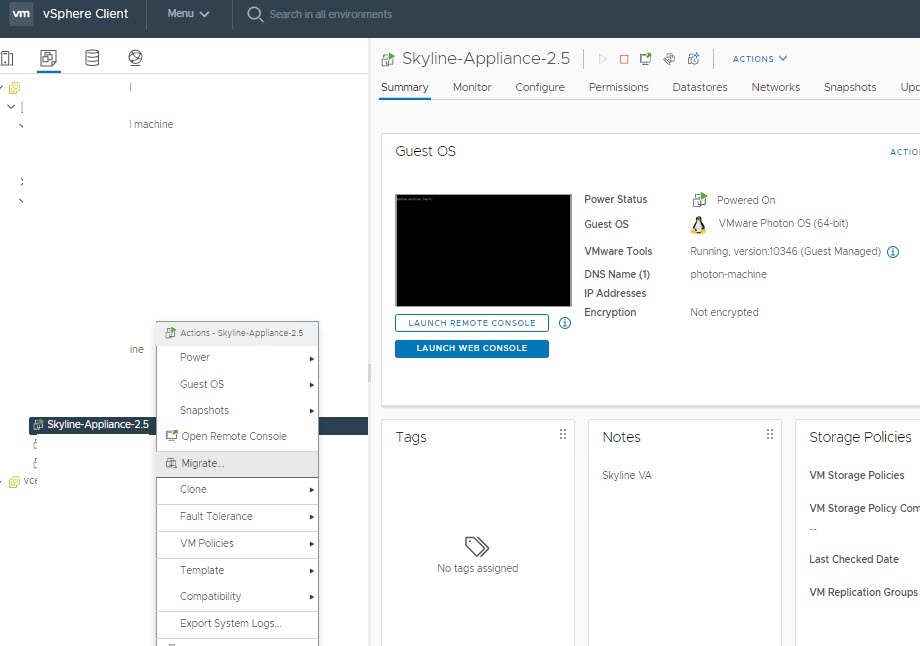This screenshot has height=646, width=920.
Task: Click the VMware Tools info icon
Action: tap(893, 252)
